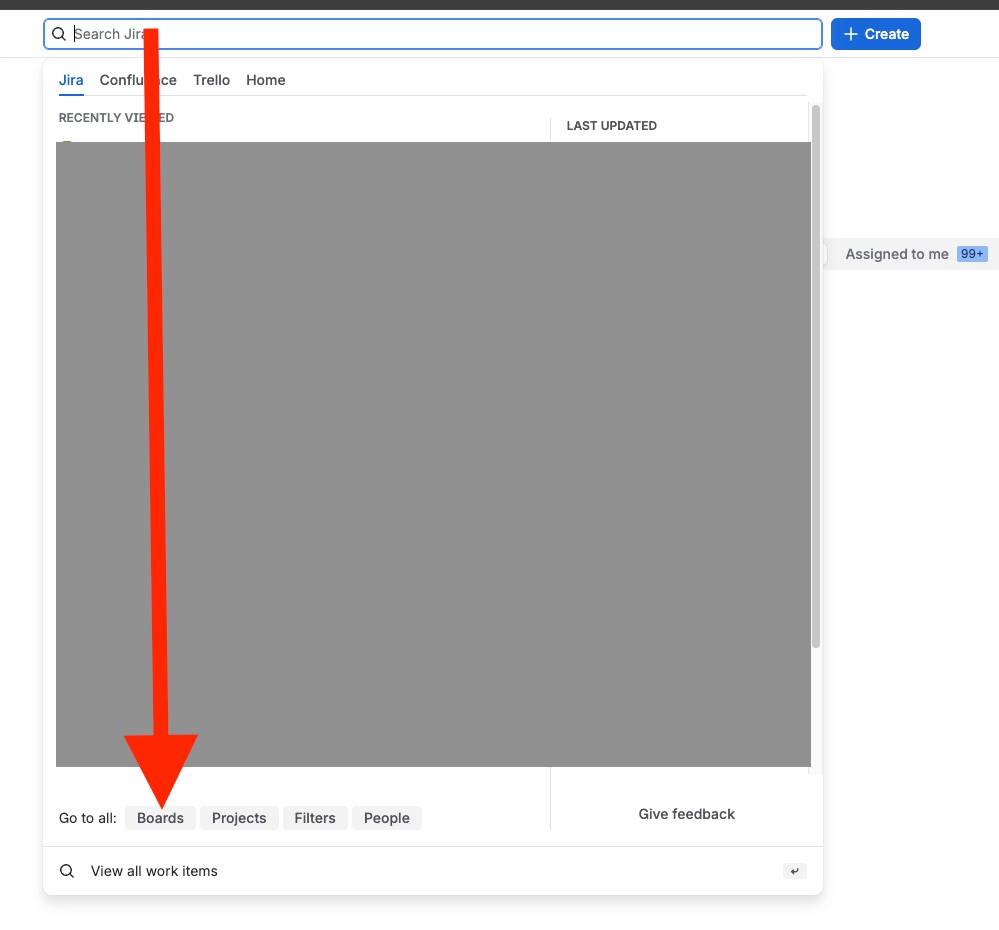Click the enter key icon in the View all work items row

[x=794, y=871]
